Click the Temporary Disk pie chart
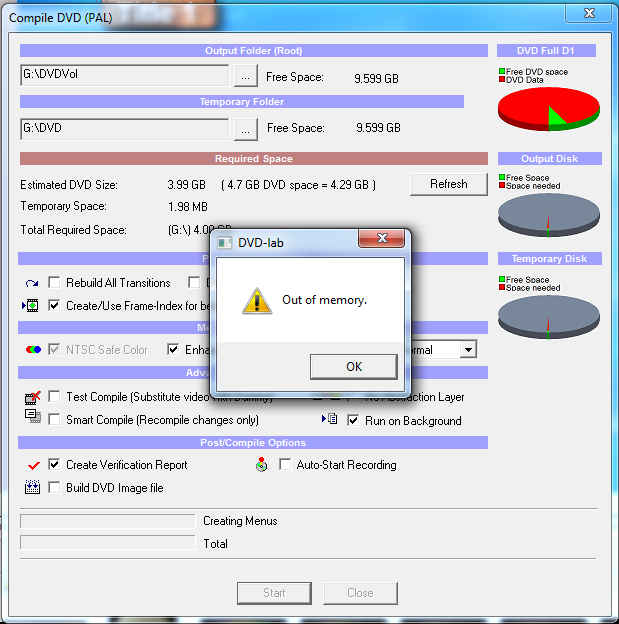619x624 pixels. click(x=549, y=317)
